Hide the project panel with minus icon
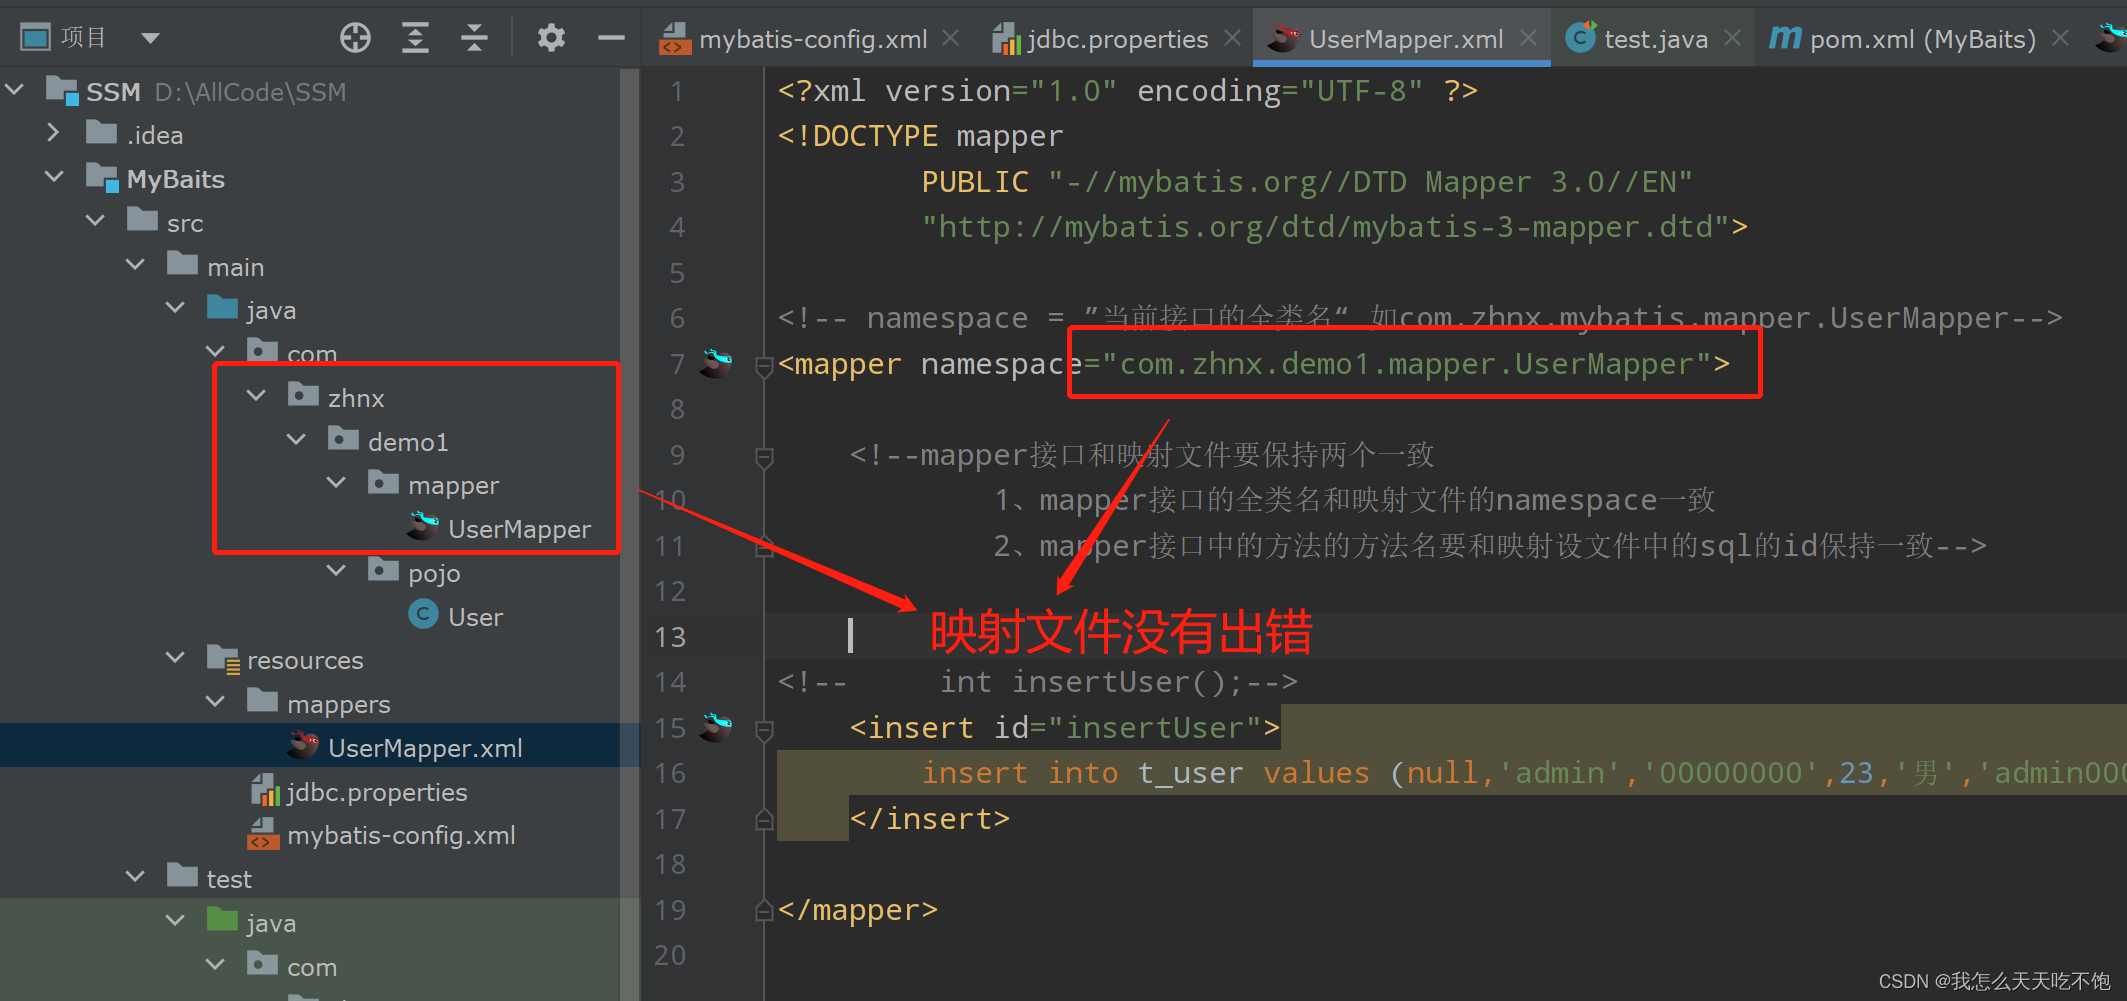Image resolution: width=2127 pixels, height=1001 pixels. (x=611, y=38)
